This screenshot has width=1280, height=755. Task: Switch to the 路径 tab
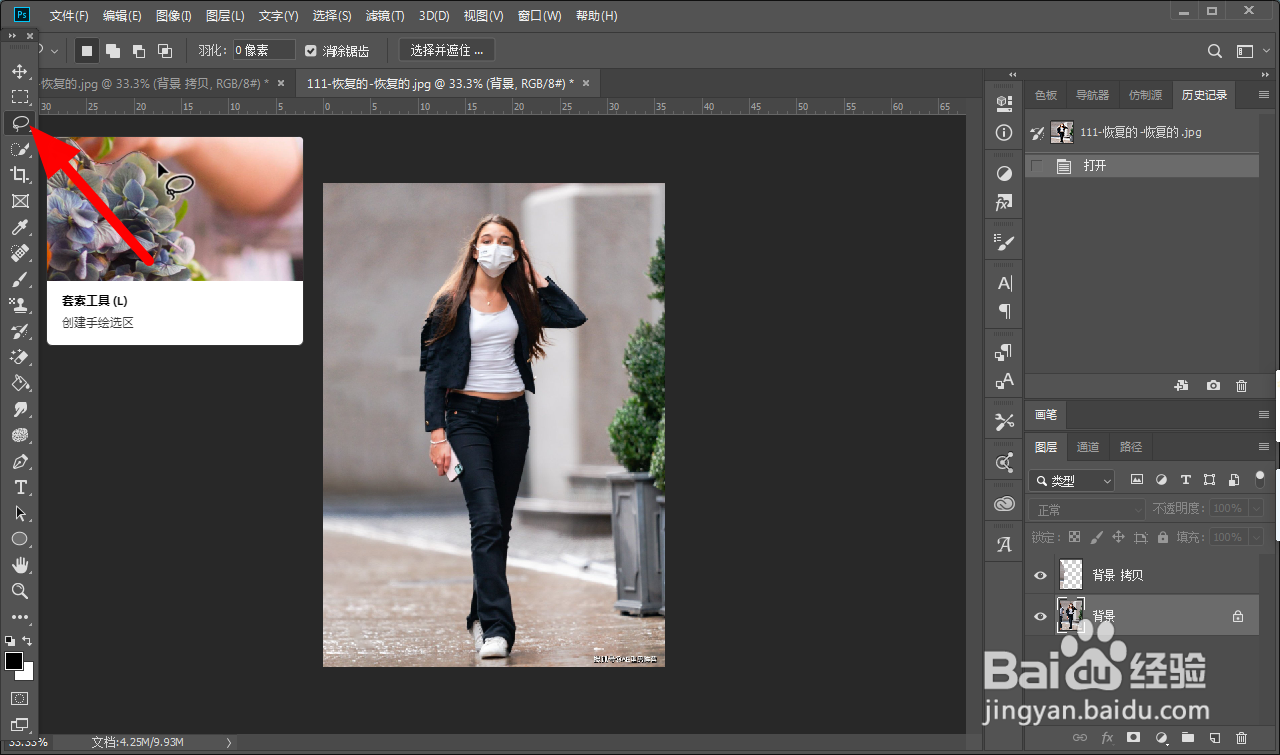1131,447
